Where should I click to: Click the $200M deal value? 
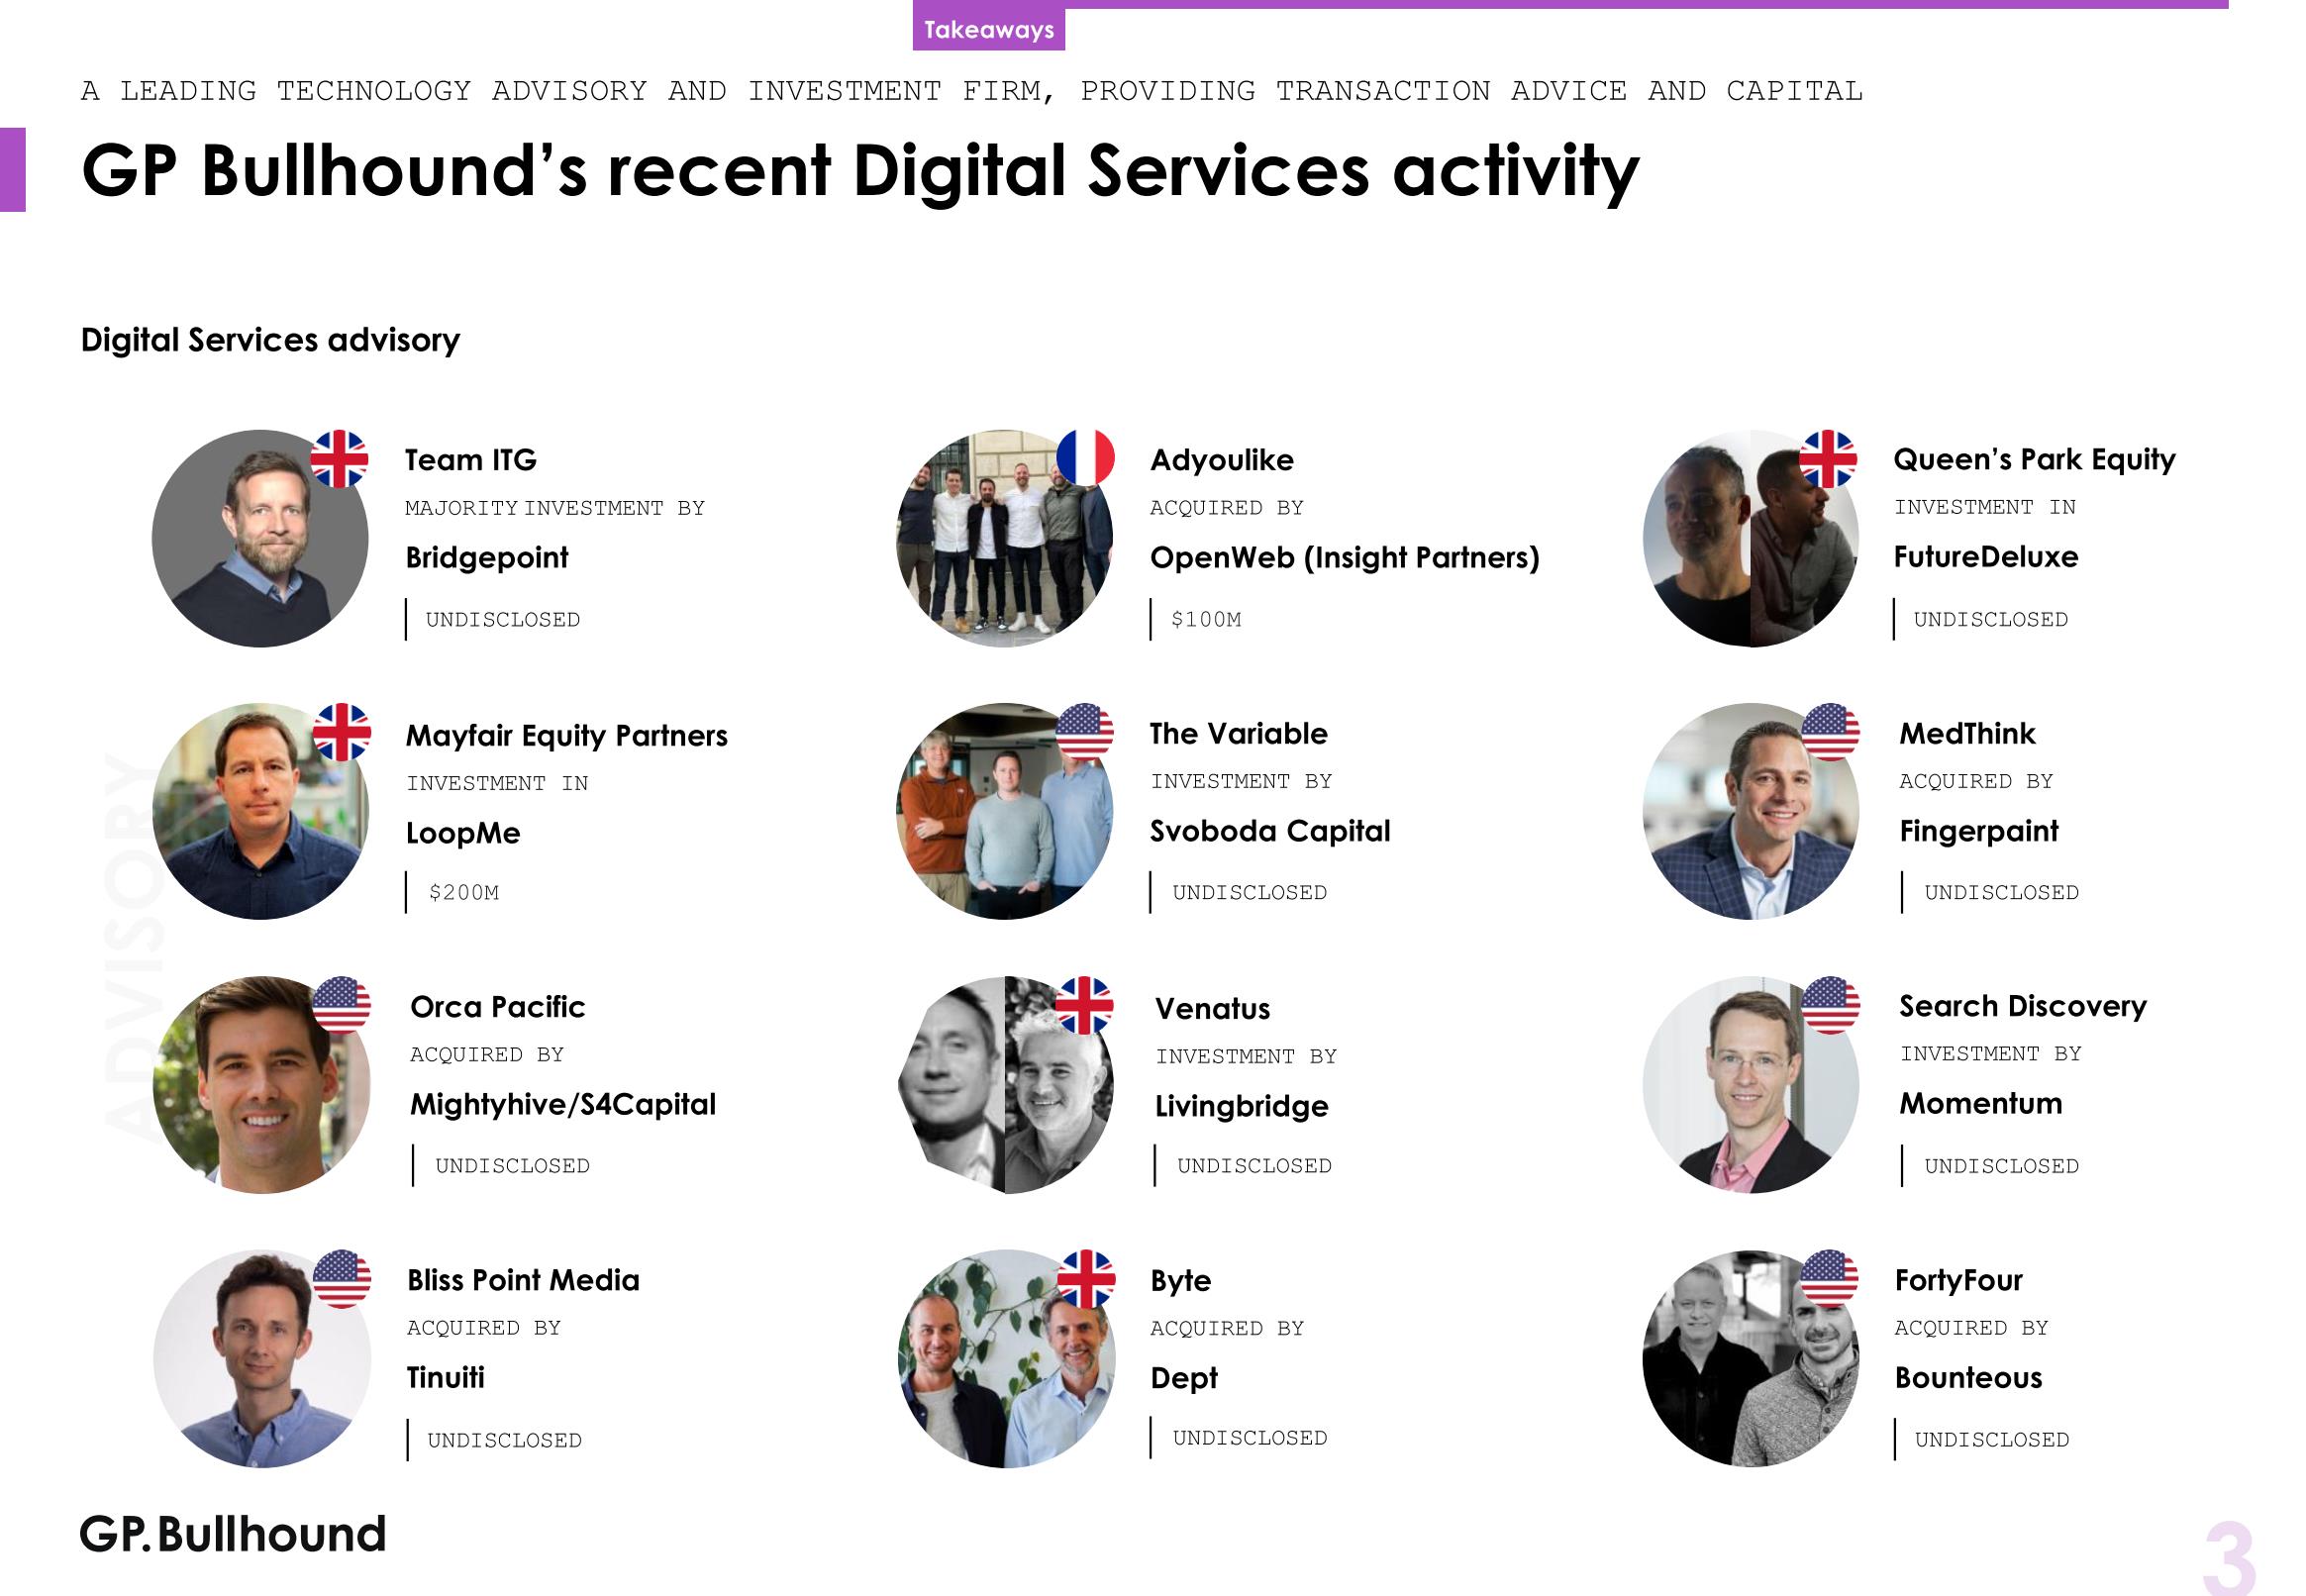pos(463,893)
